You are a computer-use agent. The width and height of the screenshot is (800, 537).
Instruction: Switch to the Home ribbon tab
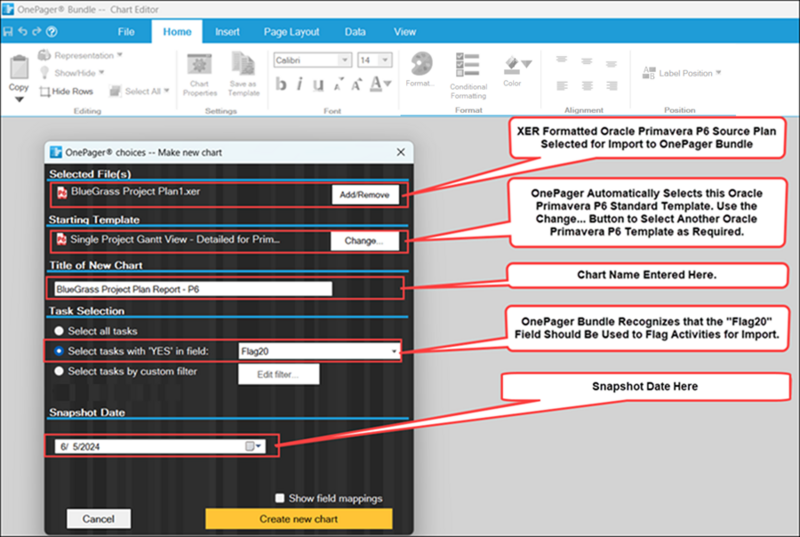[177, 32]
